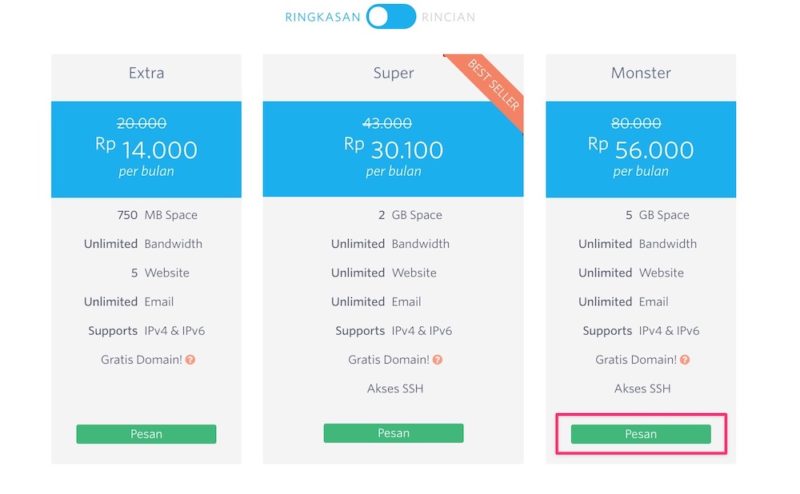This screenshot has height=494, width=800.
Task: Click the Monster plan title
Action: 641,73
